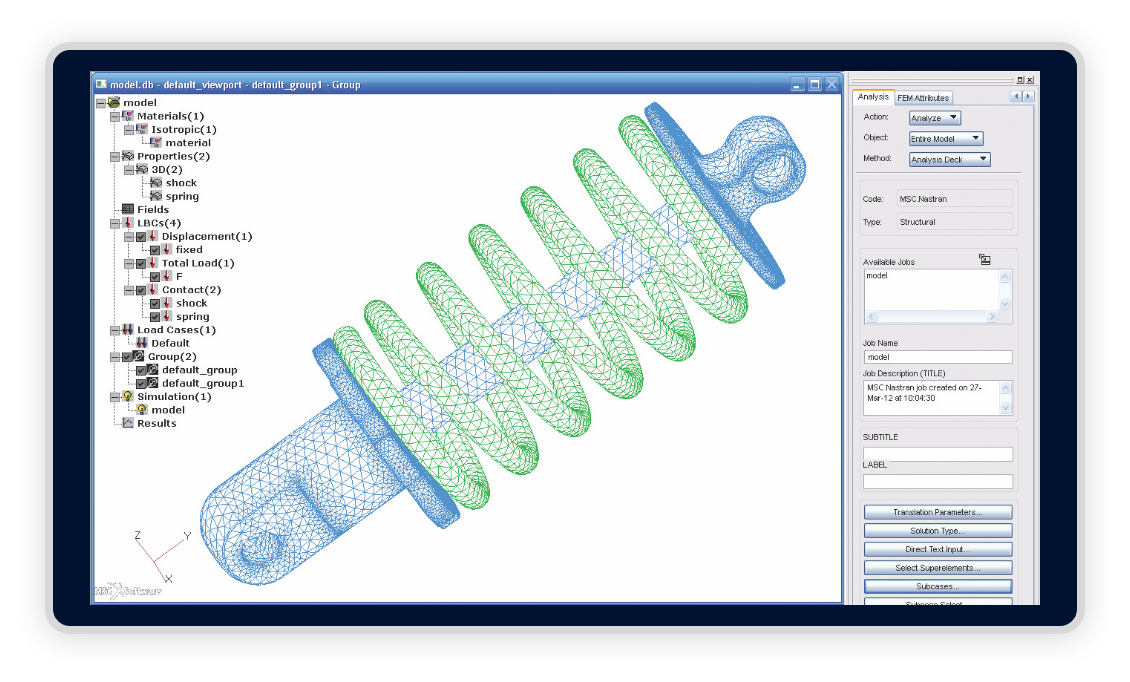Click into the SUBTITLE input field

tap(938, 454)
